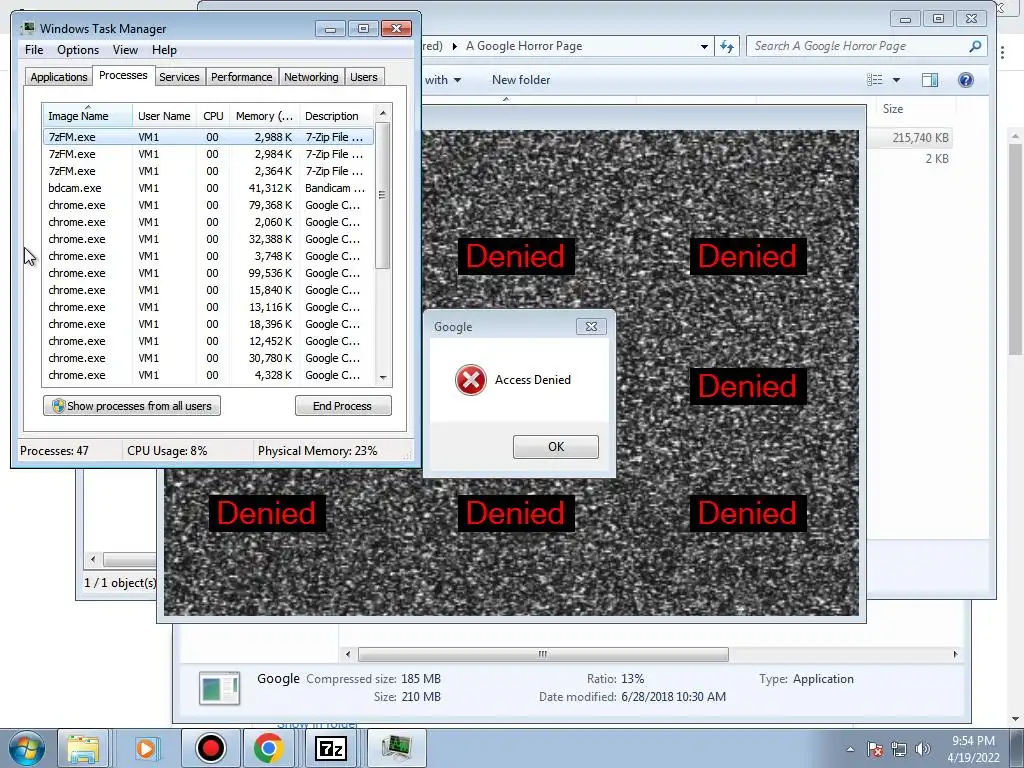The height and width of the screenshot is (768, 1024).
Task: Switch to the Users tab
Action: (363, 77)
